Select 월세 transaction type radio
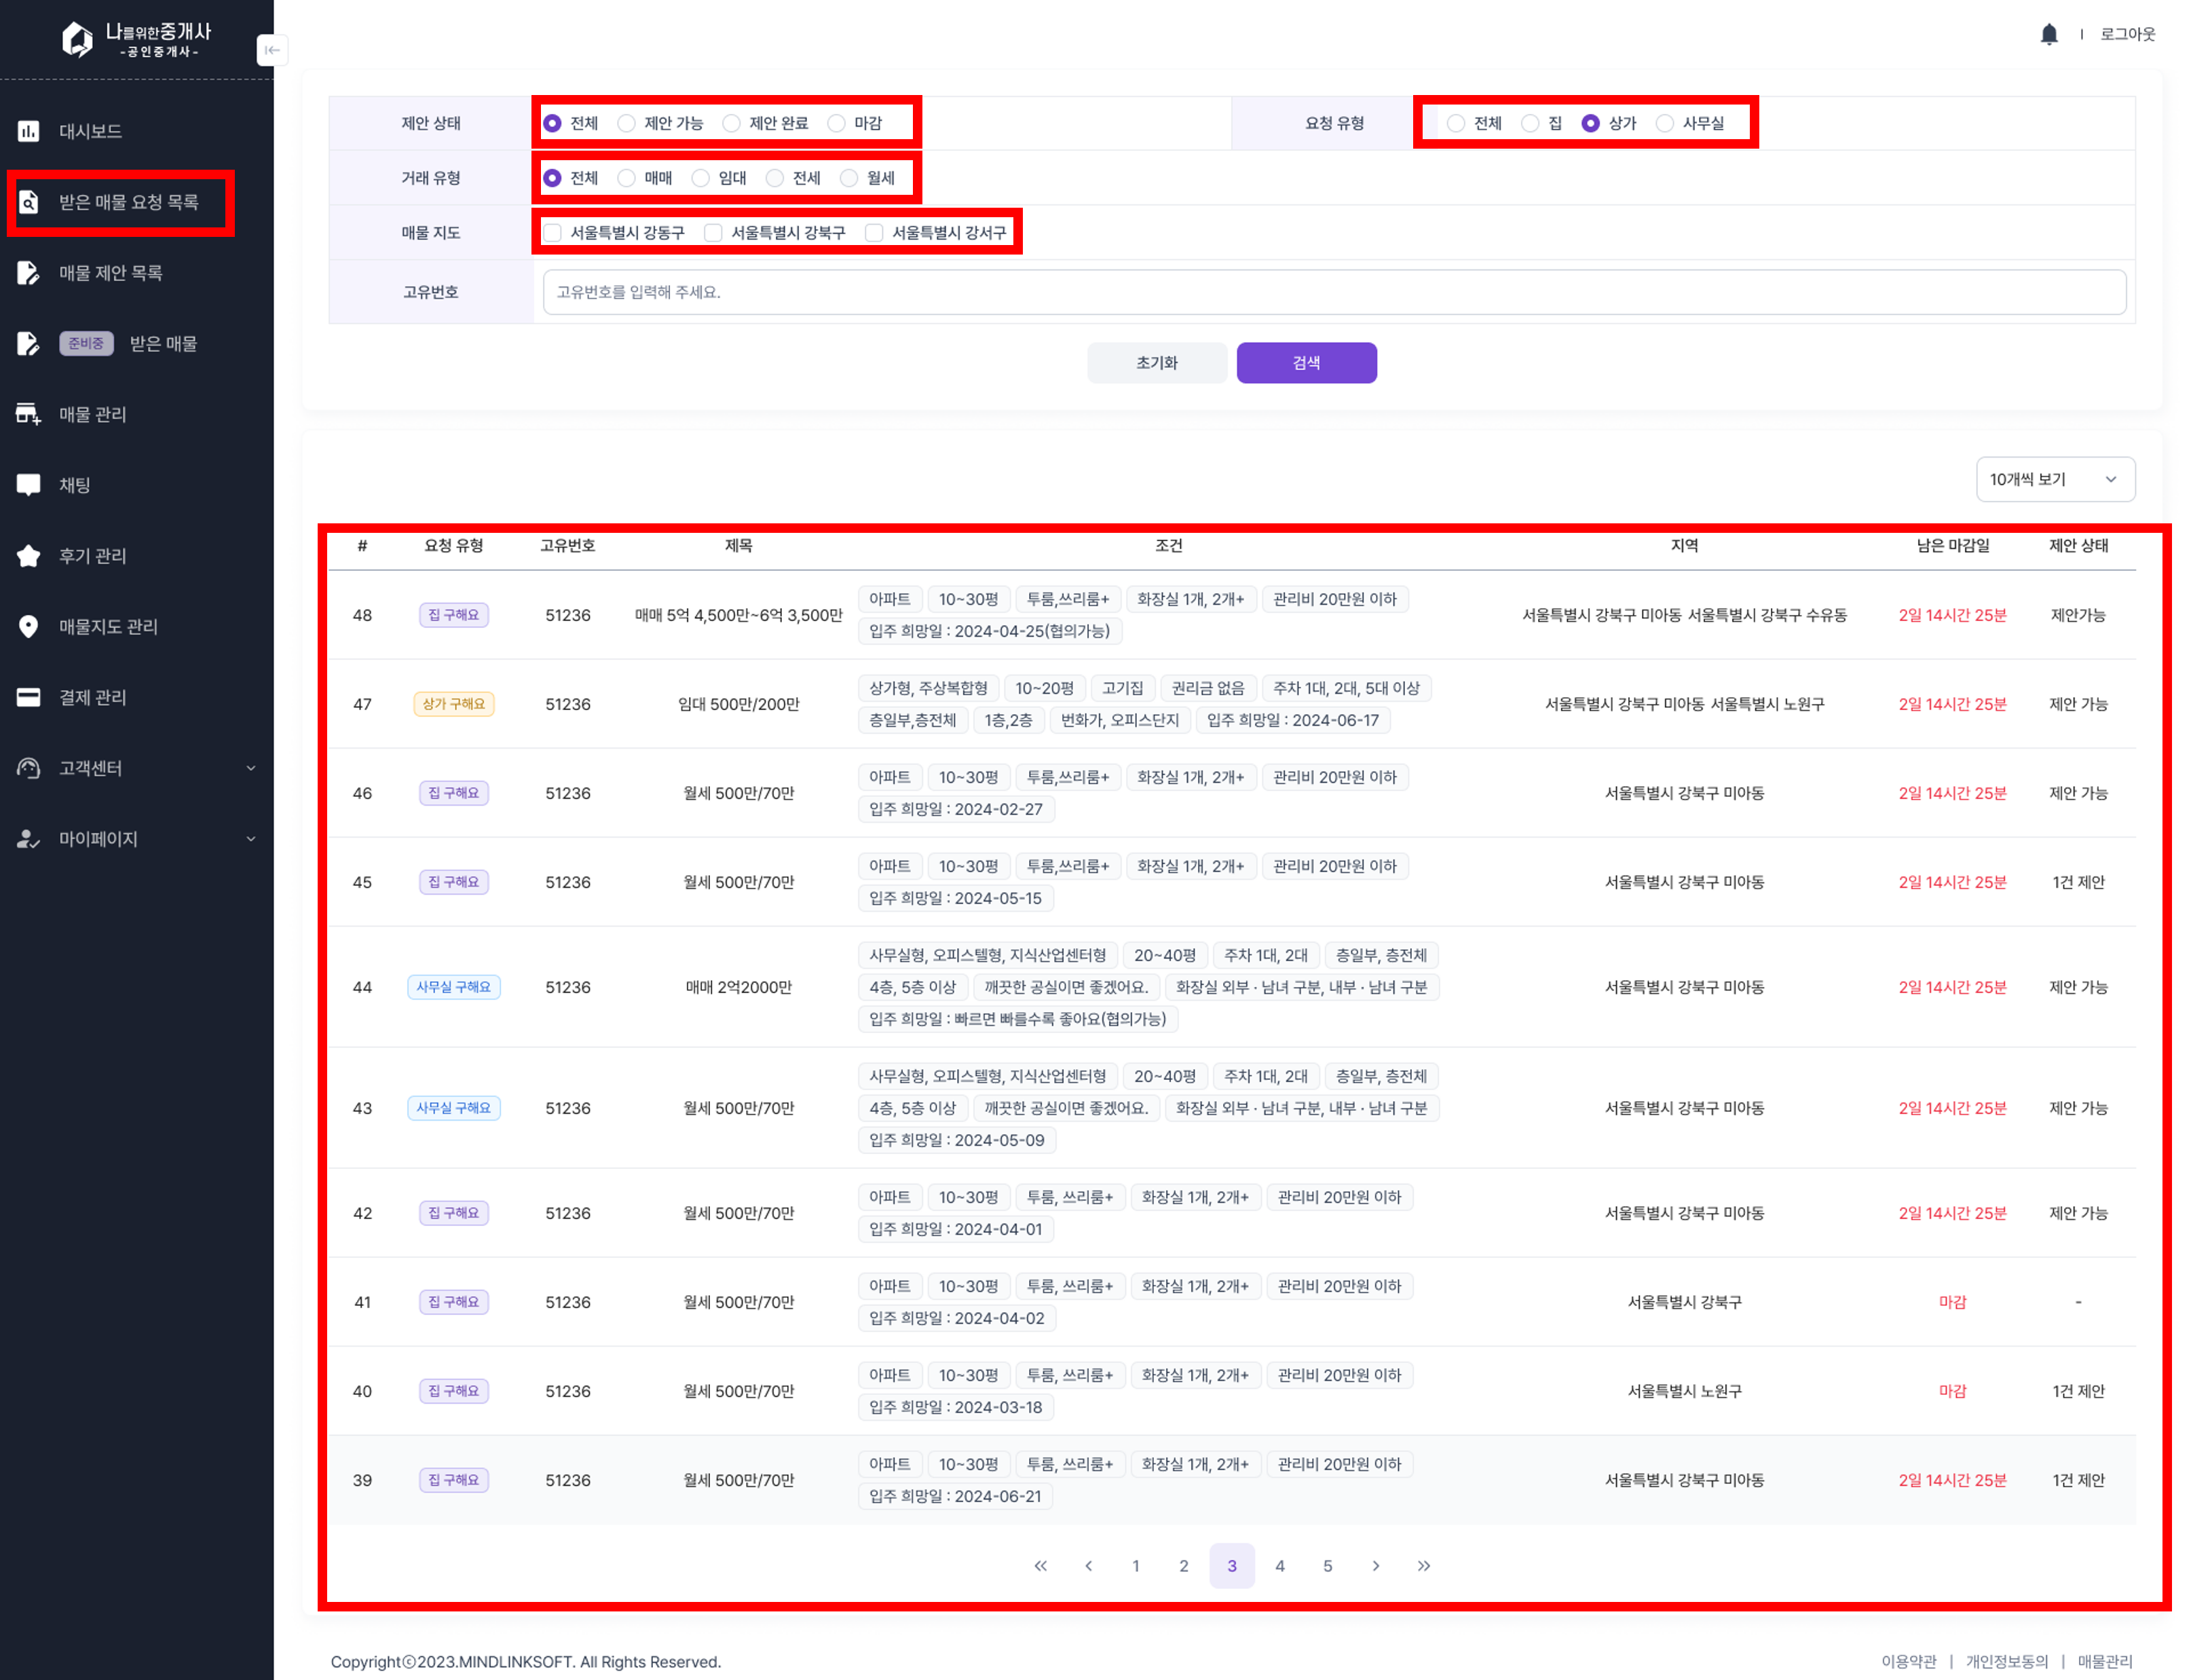 (849, 178)
